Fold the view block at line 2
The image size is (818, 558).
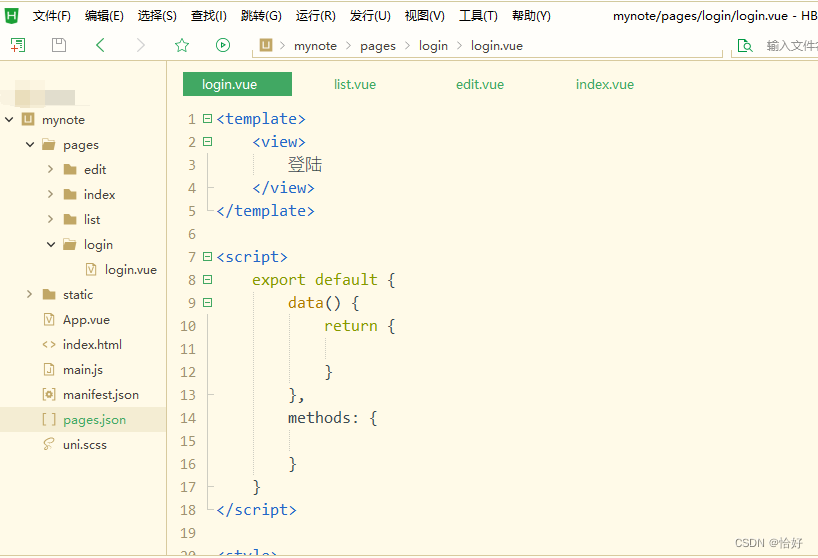pos(208,142)
